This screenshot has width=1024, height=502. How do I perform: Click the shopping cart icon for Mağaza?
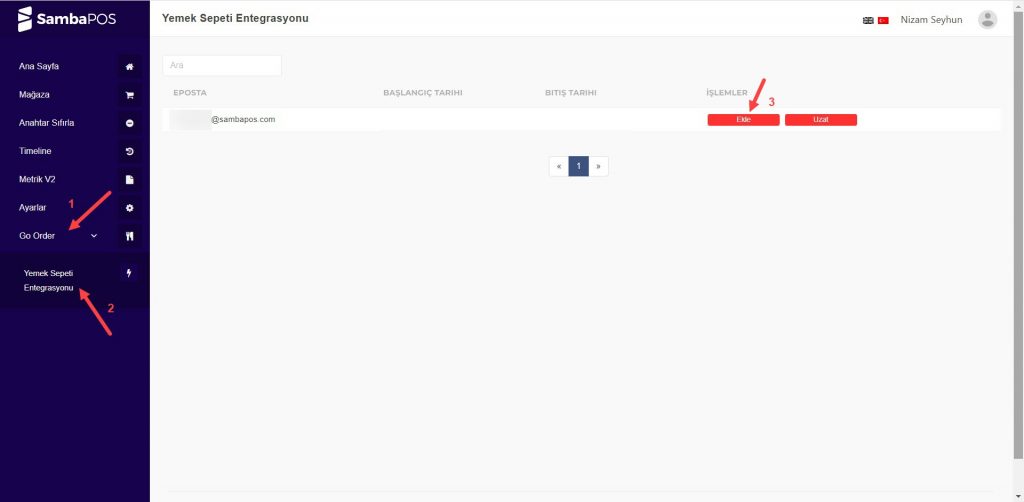click(129, 95)
